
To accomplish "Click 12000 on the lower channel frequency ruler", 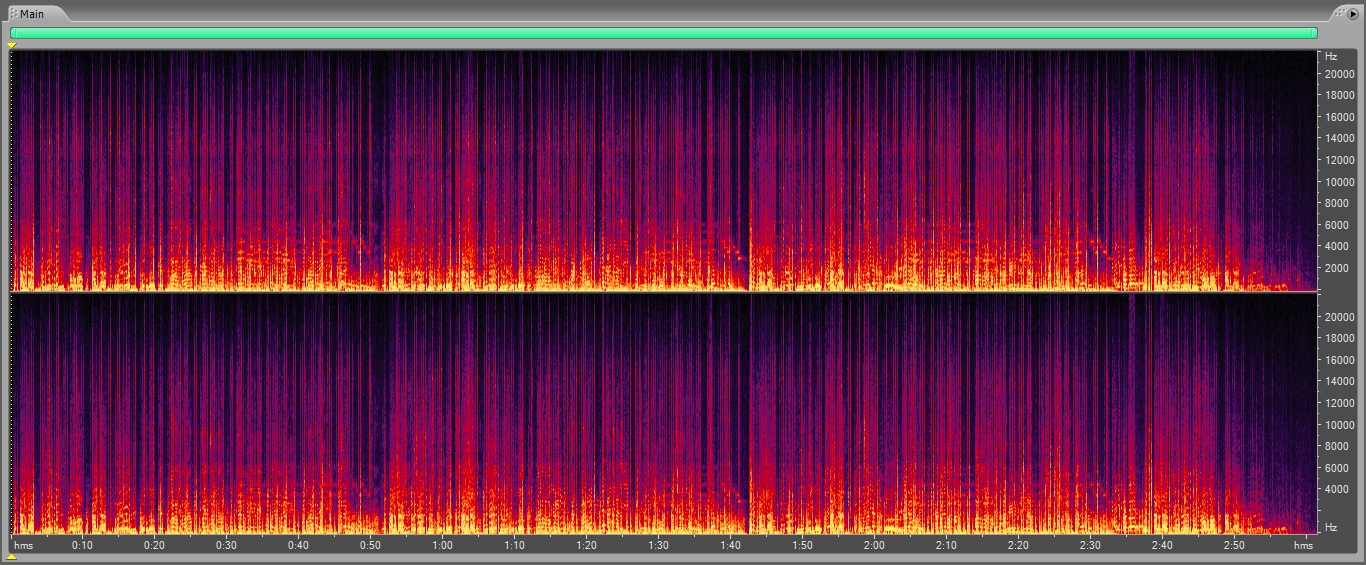I will tap(1340, 403).
